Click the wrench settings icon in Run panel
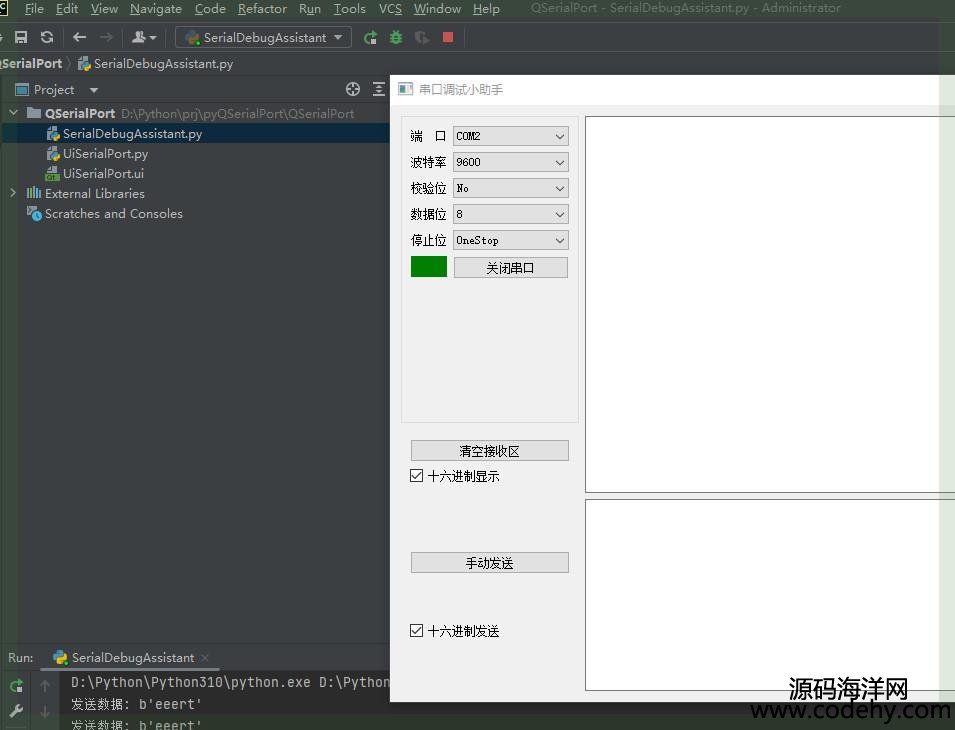The width and height of the screenshot is (955, 730). pyautogui.click(x=16, y=711)
